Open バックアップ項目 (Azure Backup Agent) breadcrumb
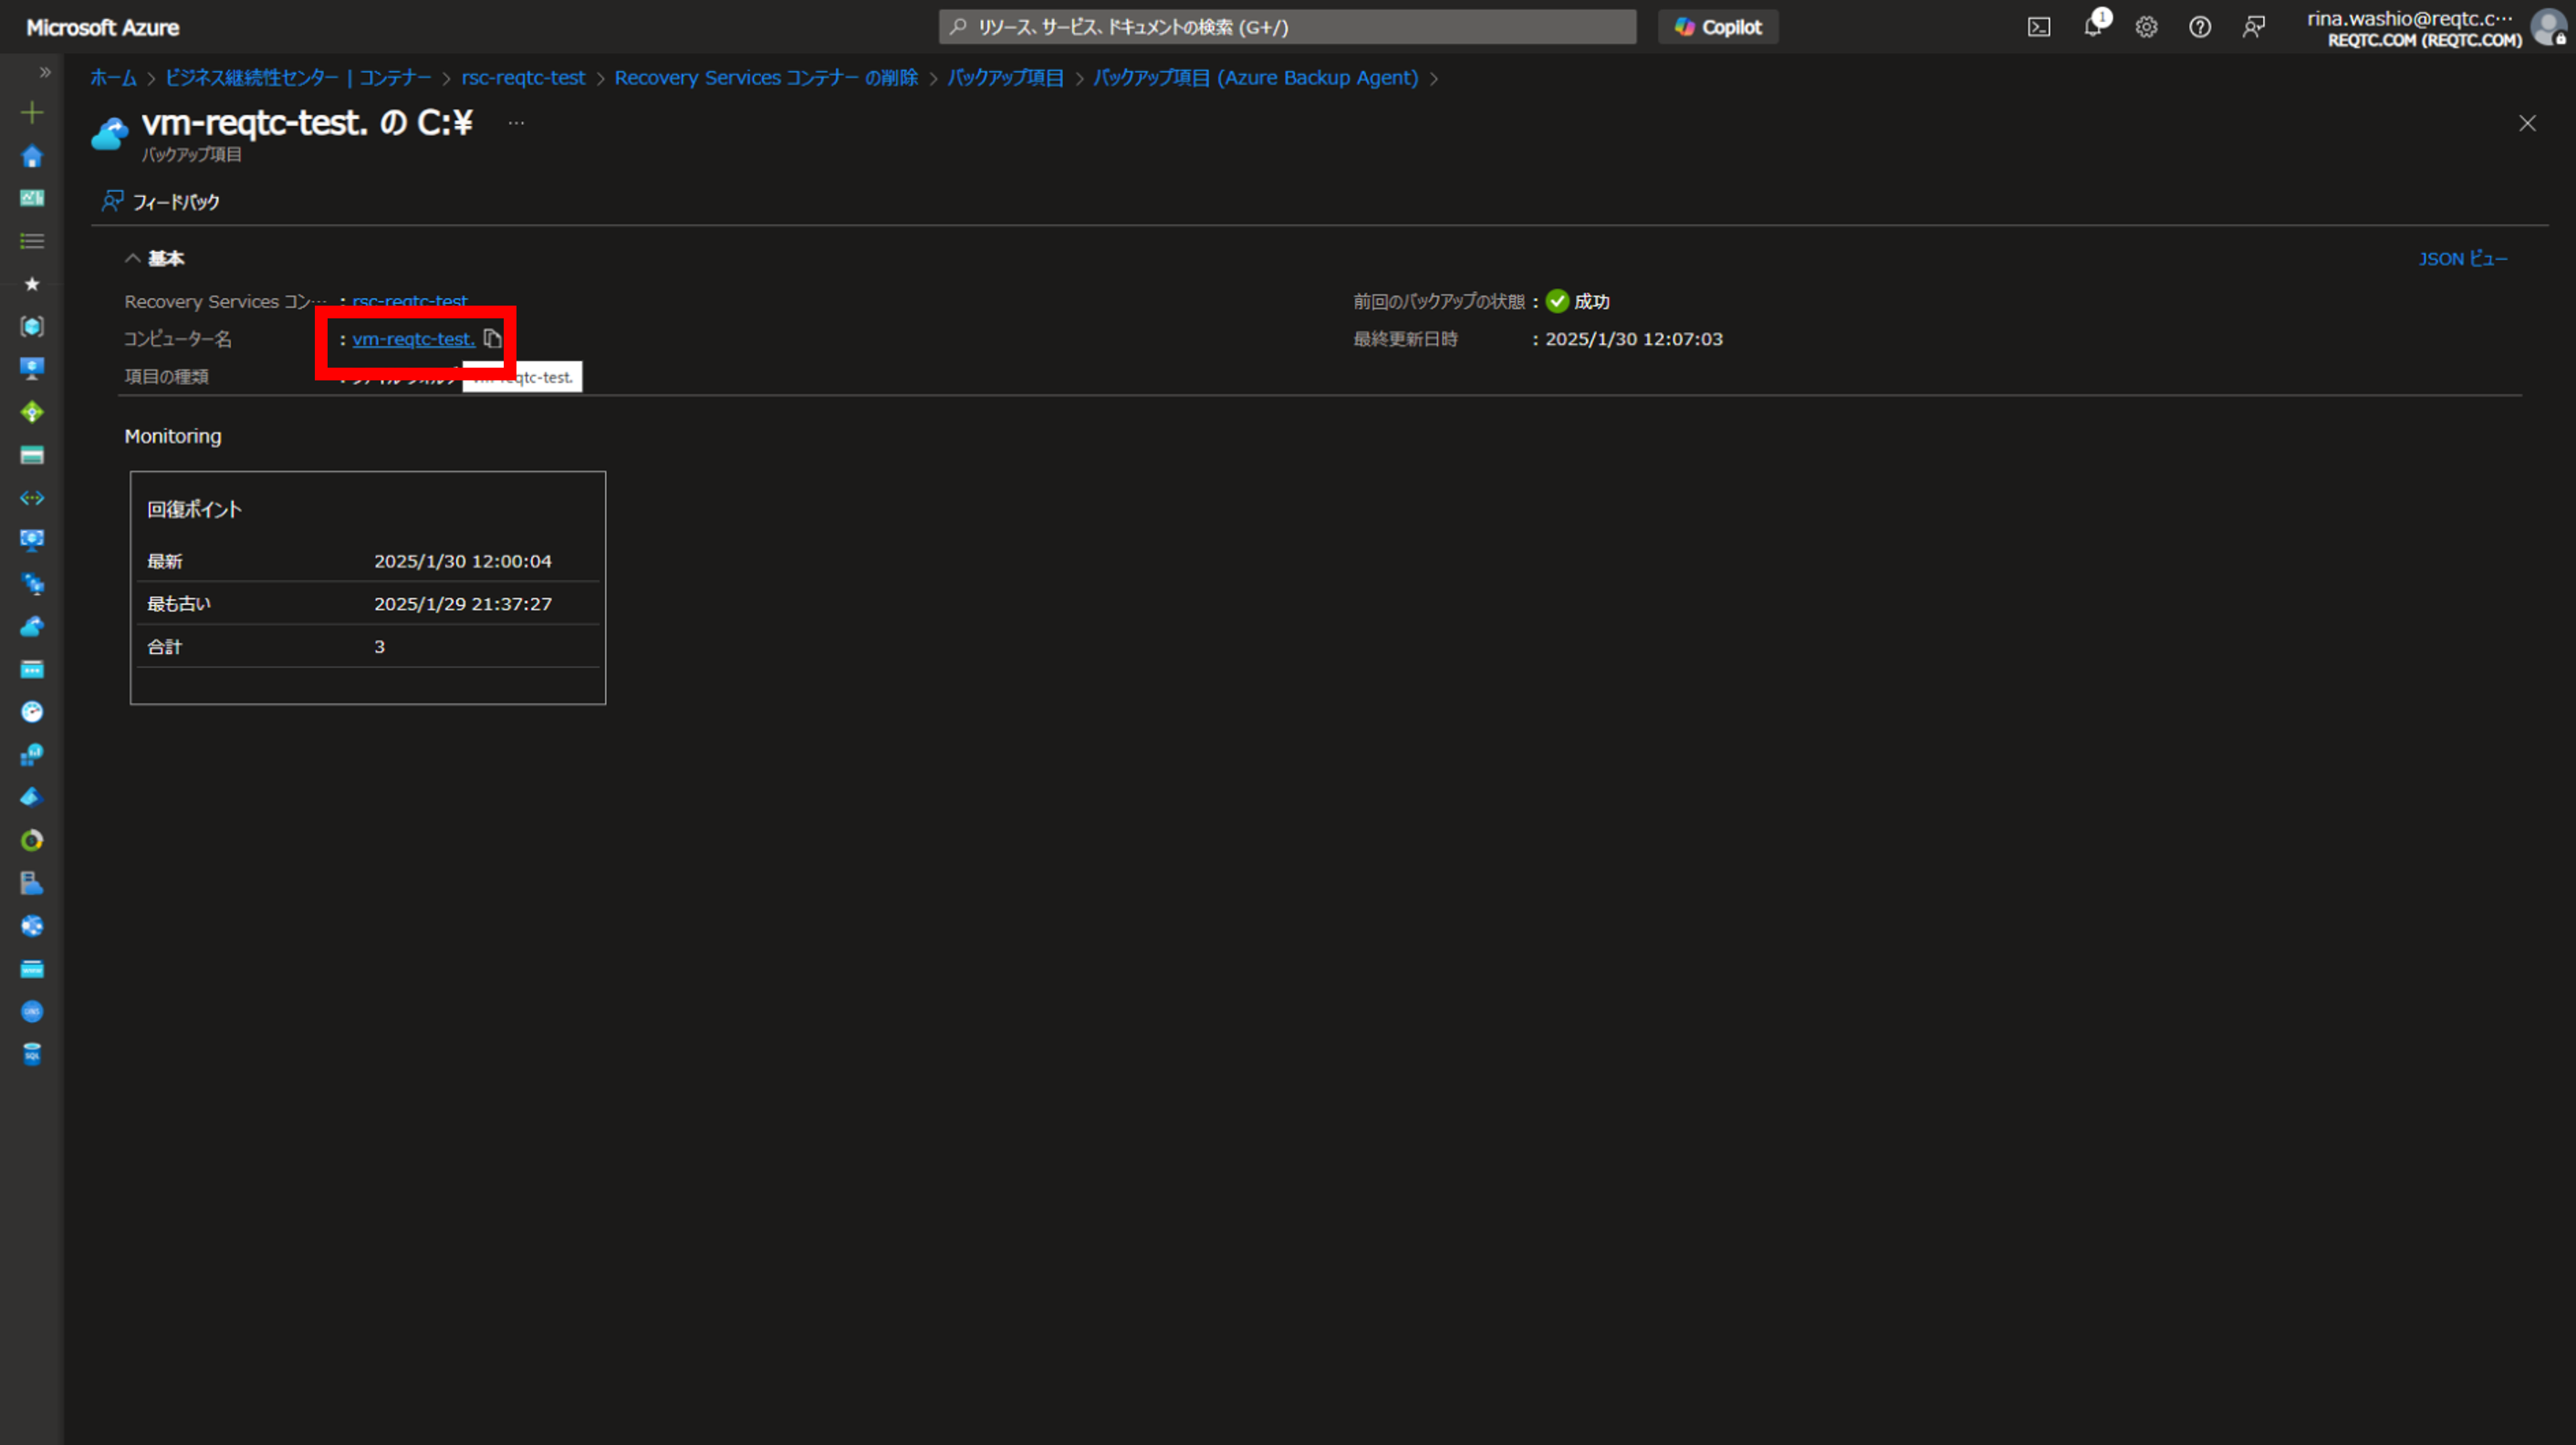This screenshot has width=2576, height=1445. click(x=1255, y=78)
